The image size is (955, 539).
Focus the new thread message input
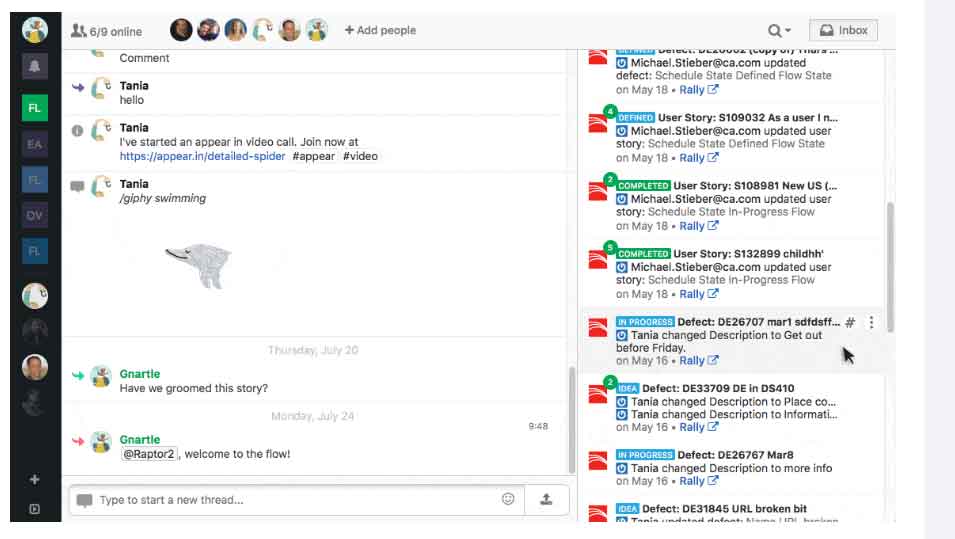(x=290, y=499)
